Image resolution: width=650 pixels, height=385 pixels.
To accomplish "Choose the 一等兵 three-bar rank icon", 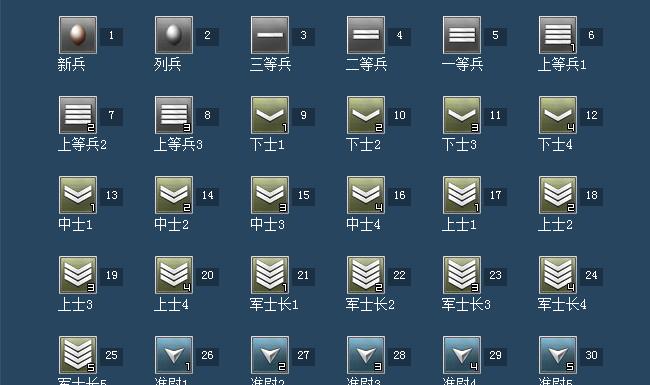I will coord(462,35).
